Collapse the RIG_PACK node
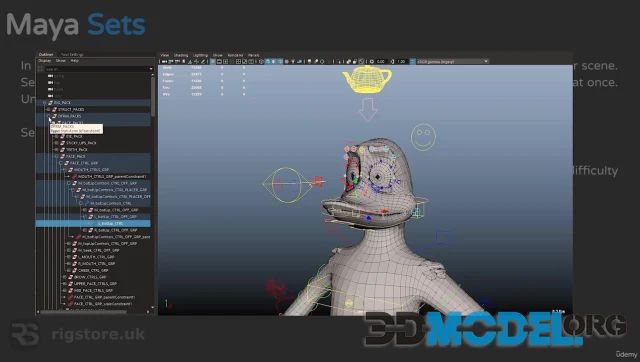The height and width of the screenshot is (362, 640). click(x=45, y=103)
